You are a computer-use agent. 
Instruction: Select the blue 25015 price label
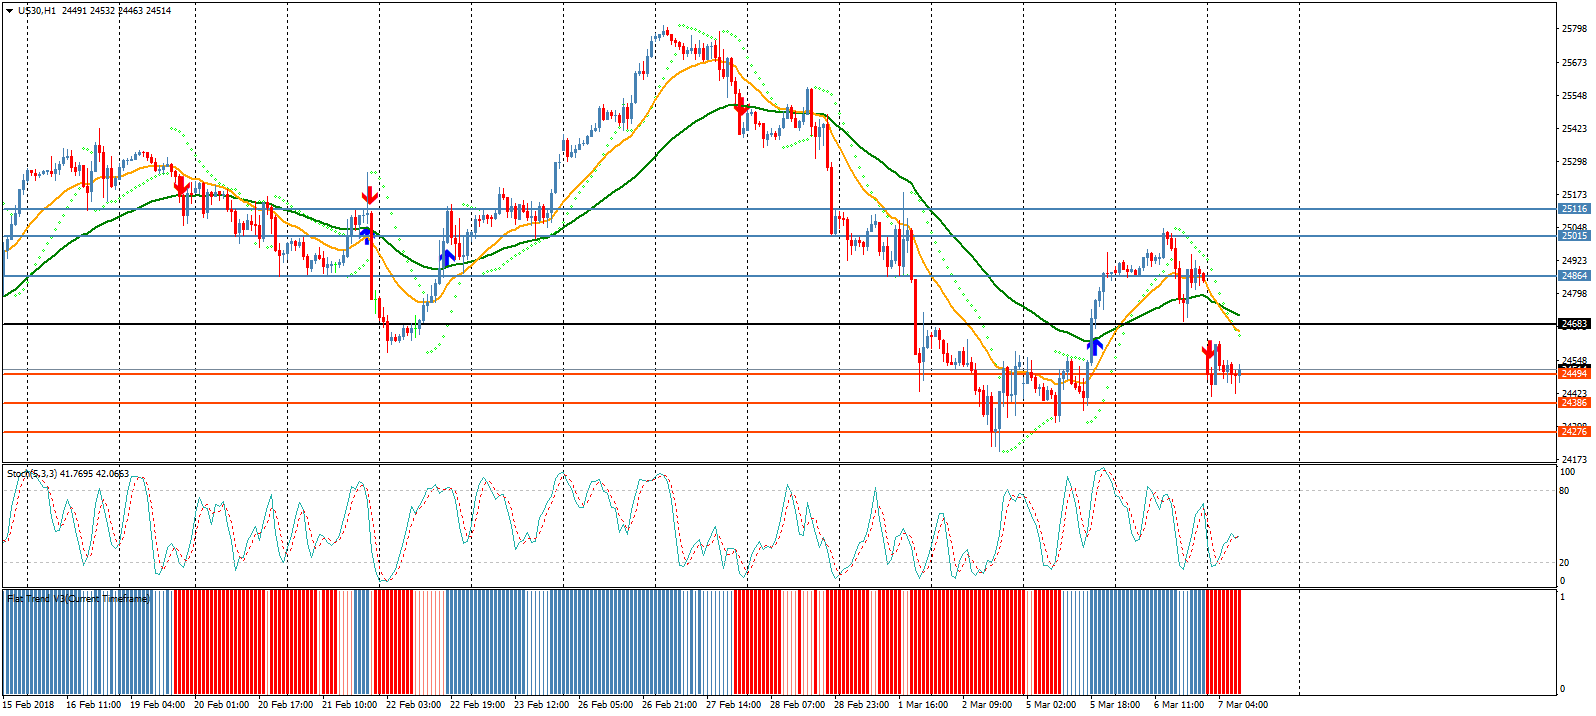(1573, 236)
